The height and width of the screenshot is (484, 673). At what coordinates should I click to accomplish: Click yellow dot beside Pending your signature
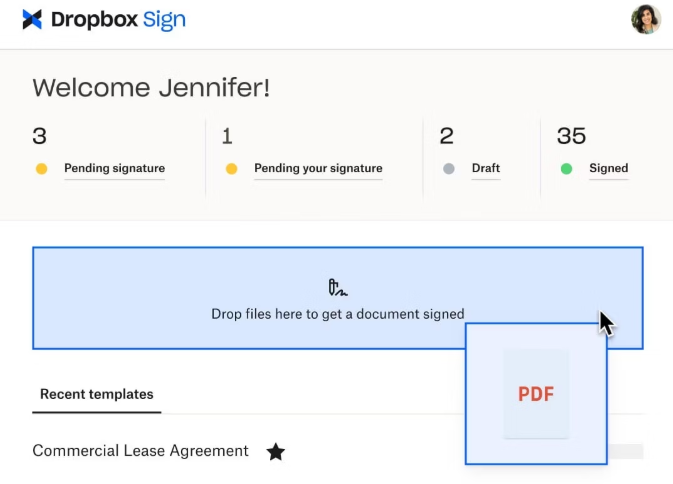coord(231,169)
